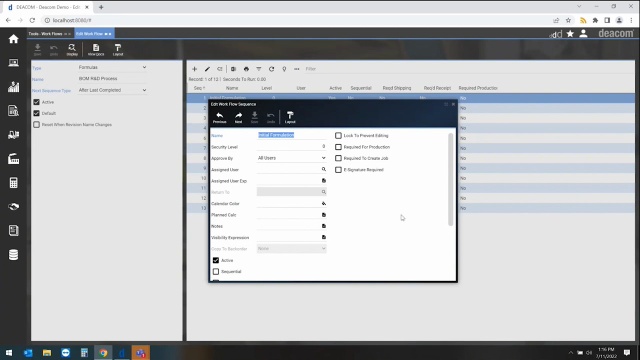
Task: Pick a Calendar Color using the color icon
Action: [x=324, y=203]
